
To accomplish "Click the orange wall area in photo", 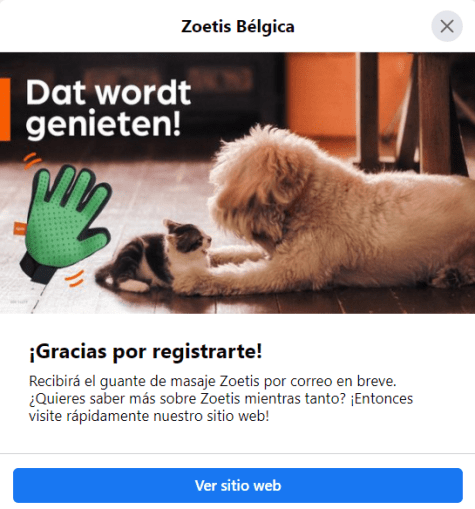I will pos(320,95).
